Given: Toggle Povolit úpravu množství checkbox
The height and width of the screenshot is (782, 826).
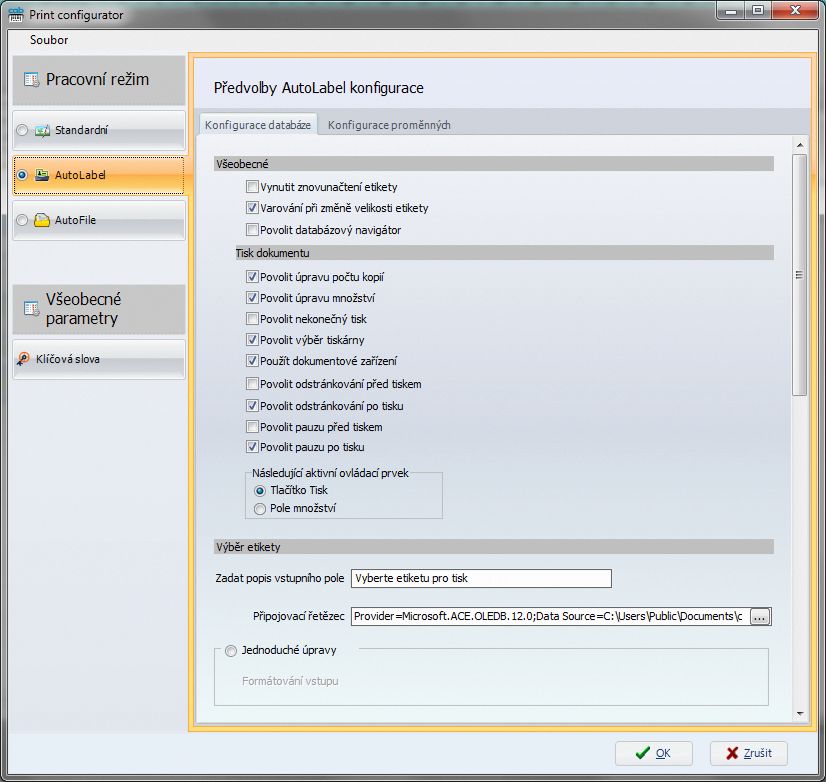Looking at the screenshot, I should point(252,298).
